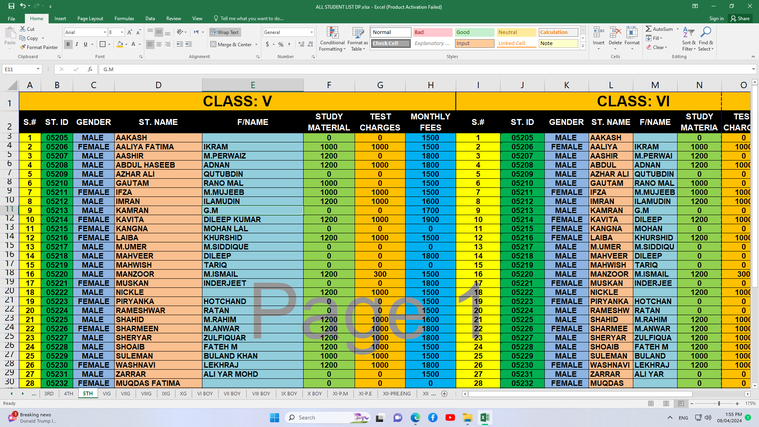
Task: Click the Sign in link
Action: [x=716, y=18]
